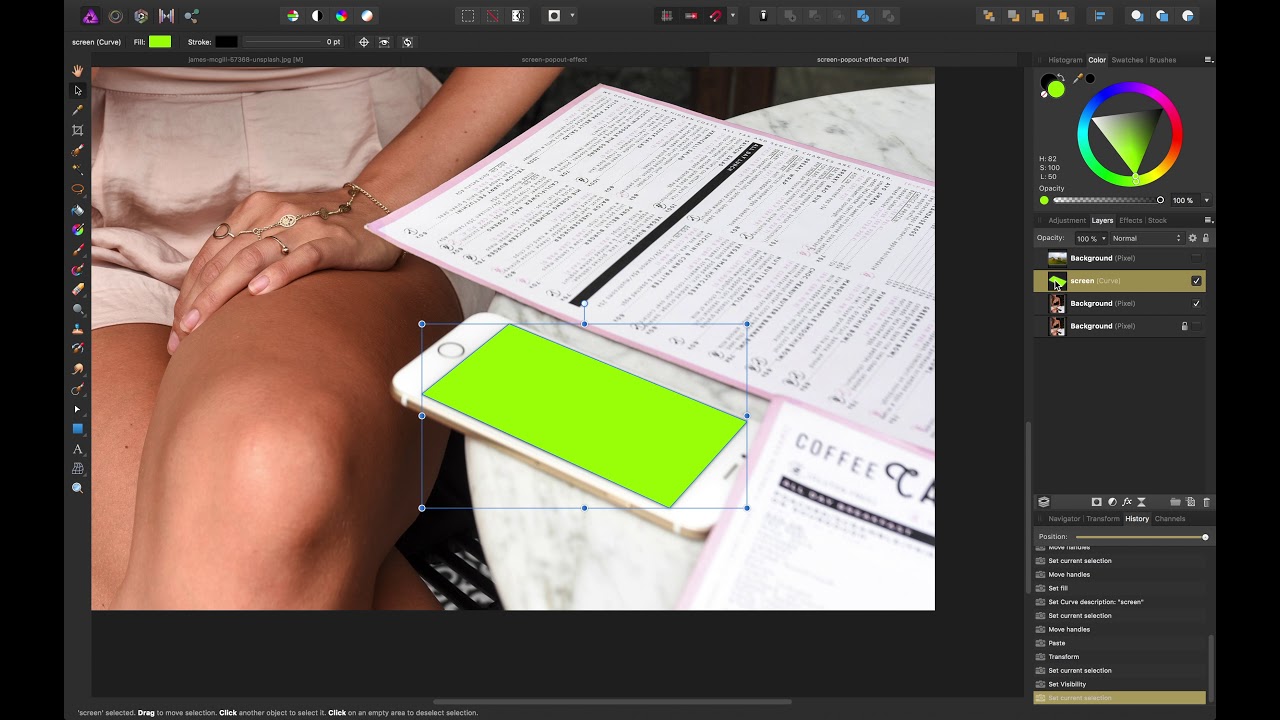Select the Flood Fill bucket tool

pyautogui.click(x=77, y=210)
